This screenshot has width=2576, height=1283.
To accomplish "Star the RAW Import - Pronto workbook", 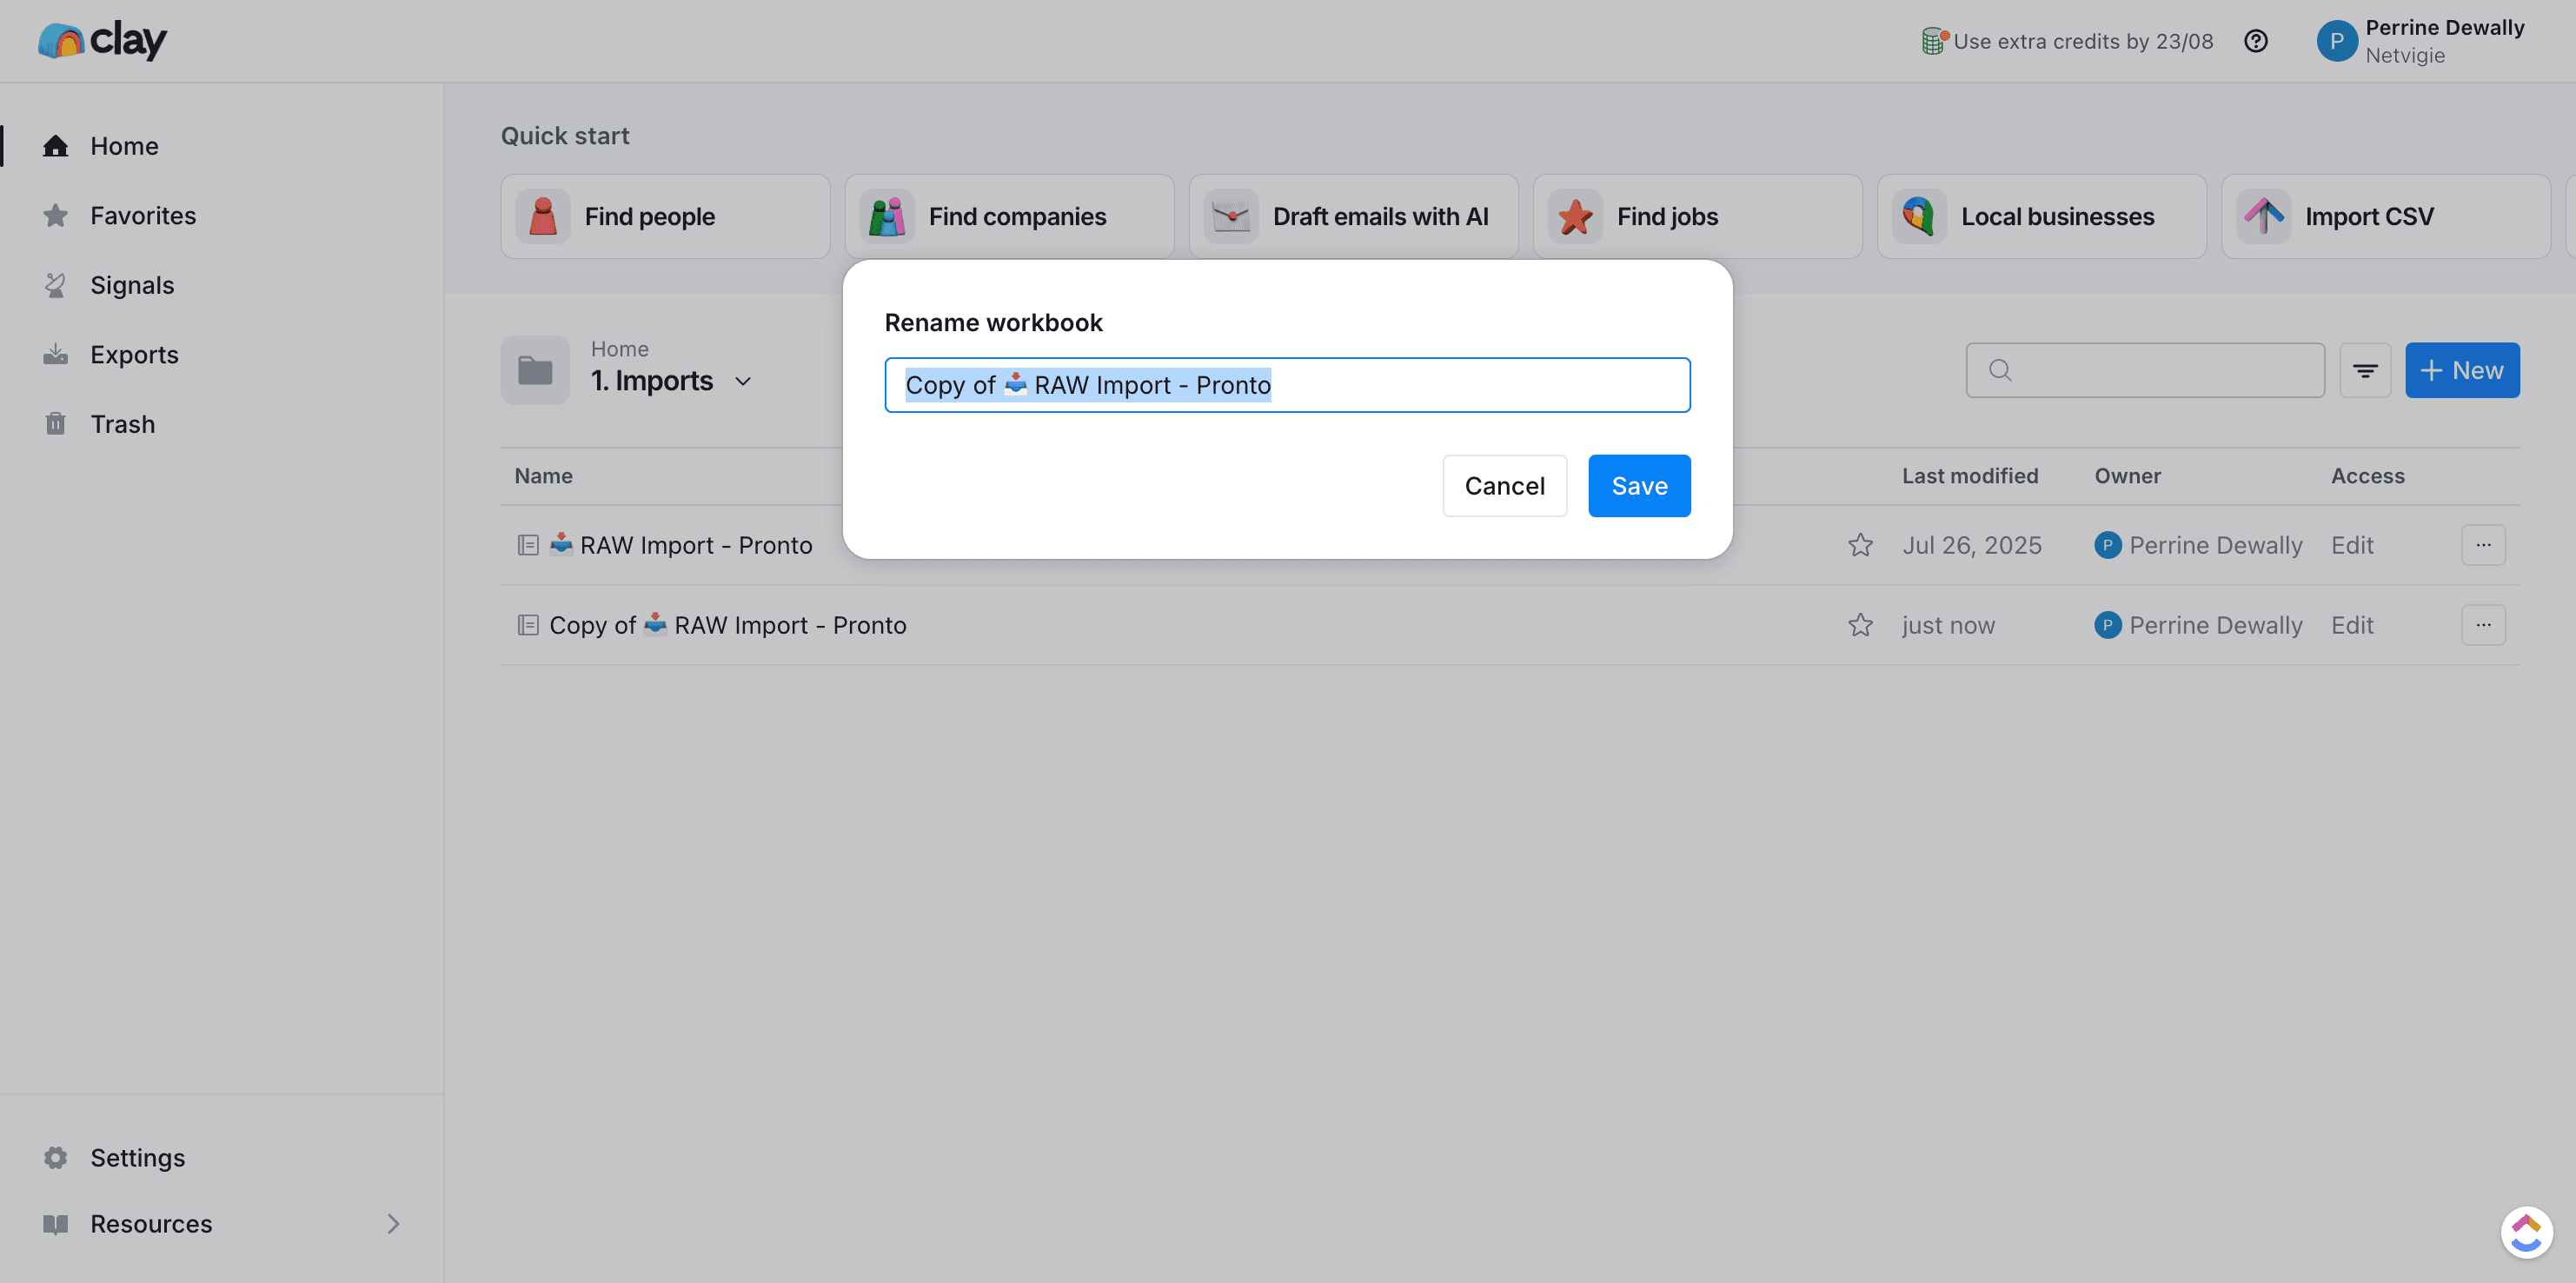I will (x=1859, y=545).
